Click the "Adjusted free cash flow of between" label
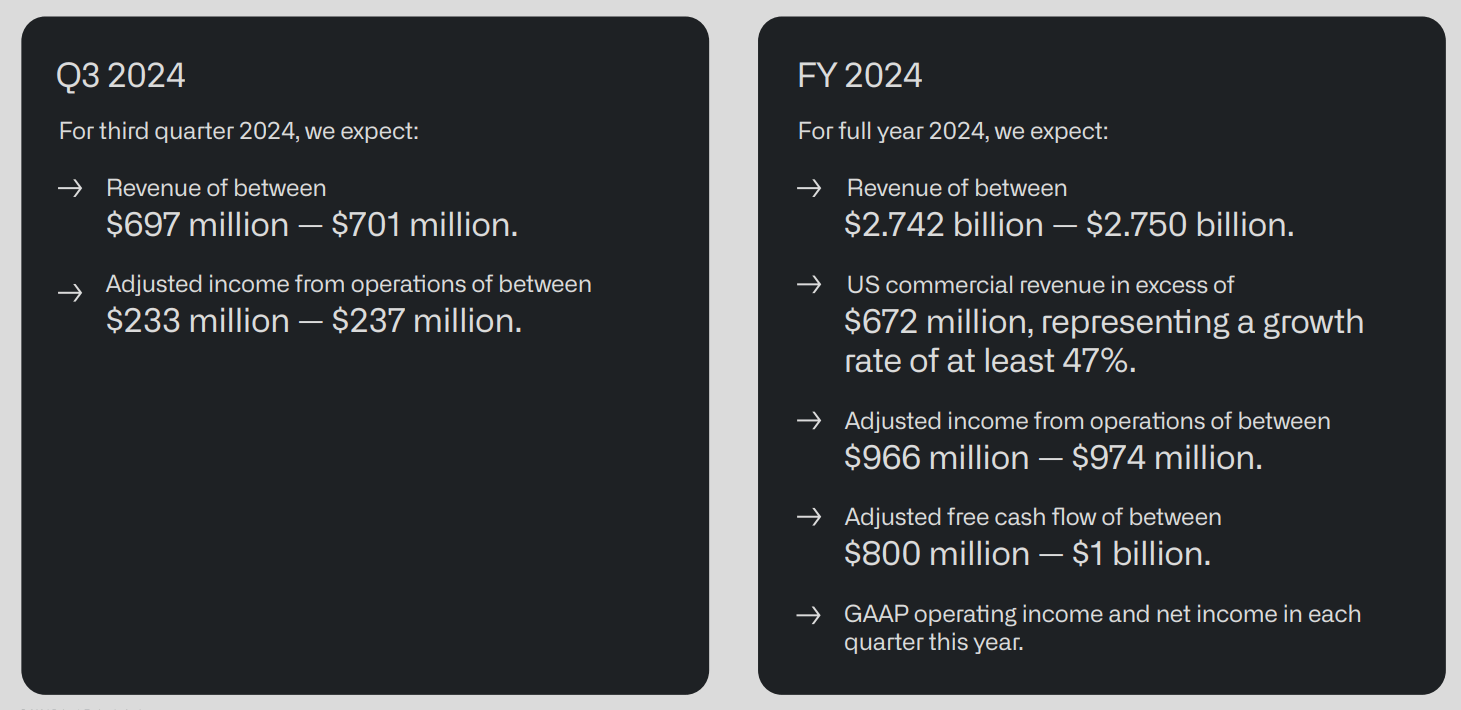 point(1033,517)
